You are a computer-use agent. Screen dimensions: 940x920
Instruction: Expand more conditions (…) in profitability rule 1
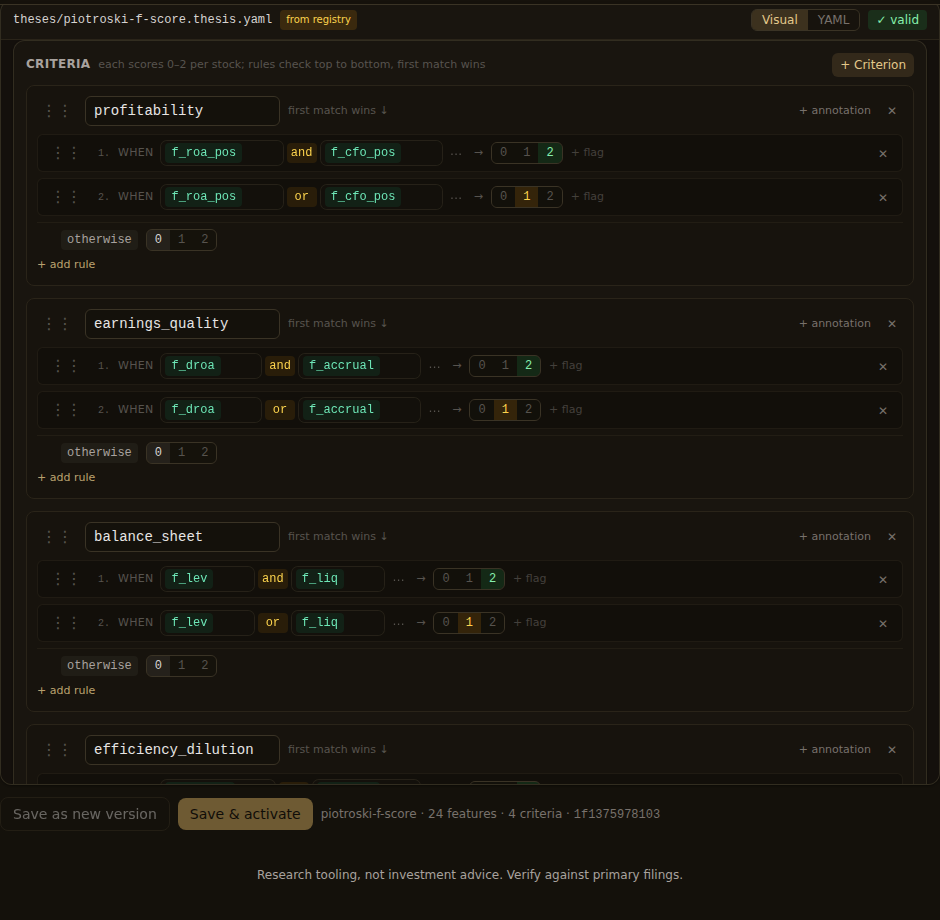456,153
